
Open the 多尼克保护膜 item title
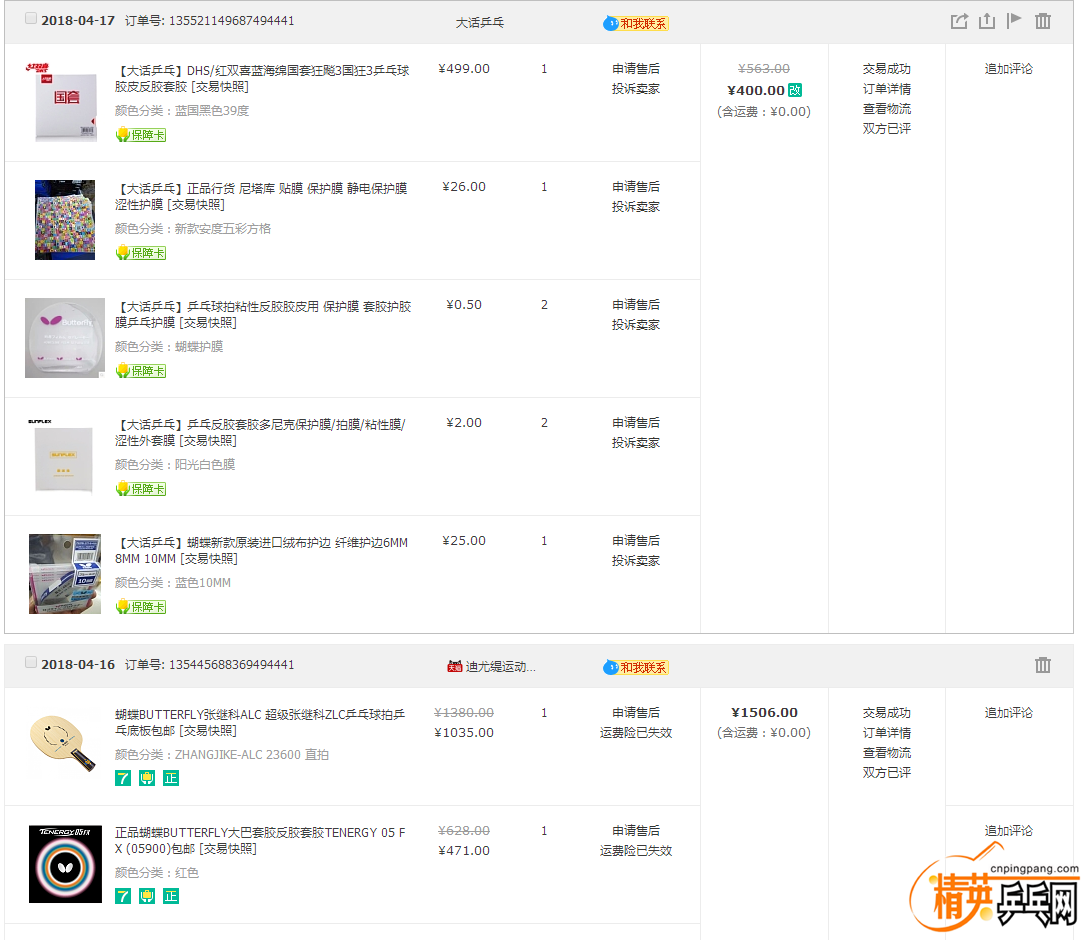point(260,433)
